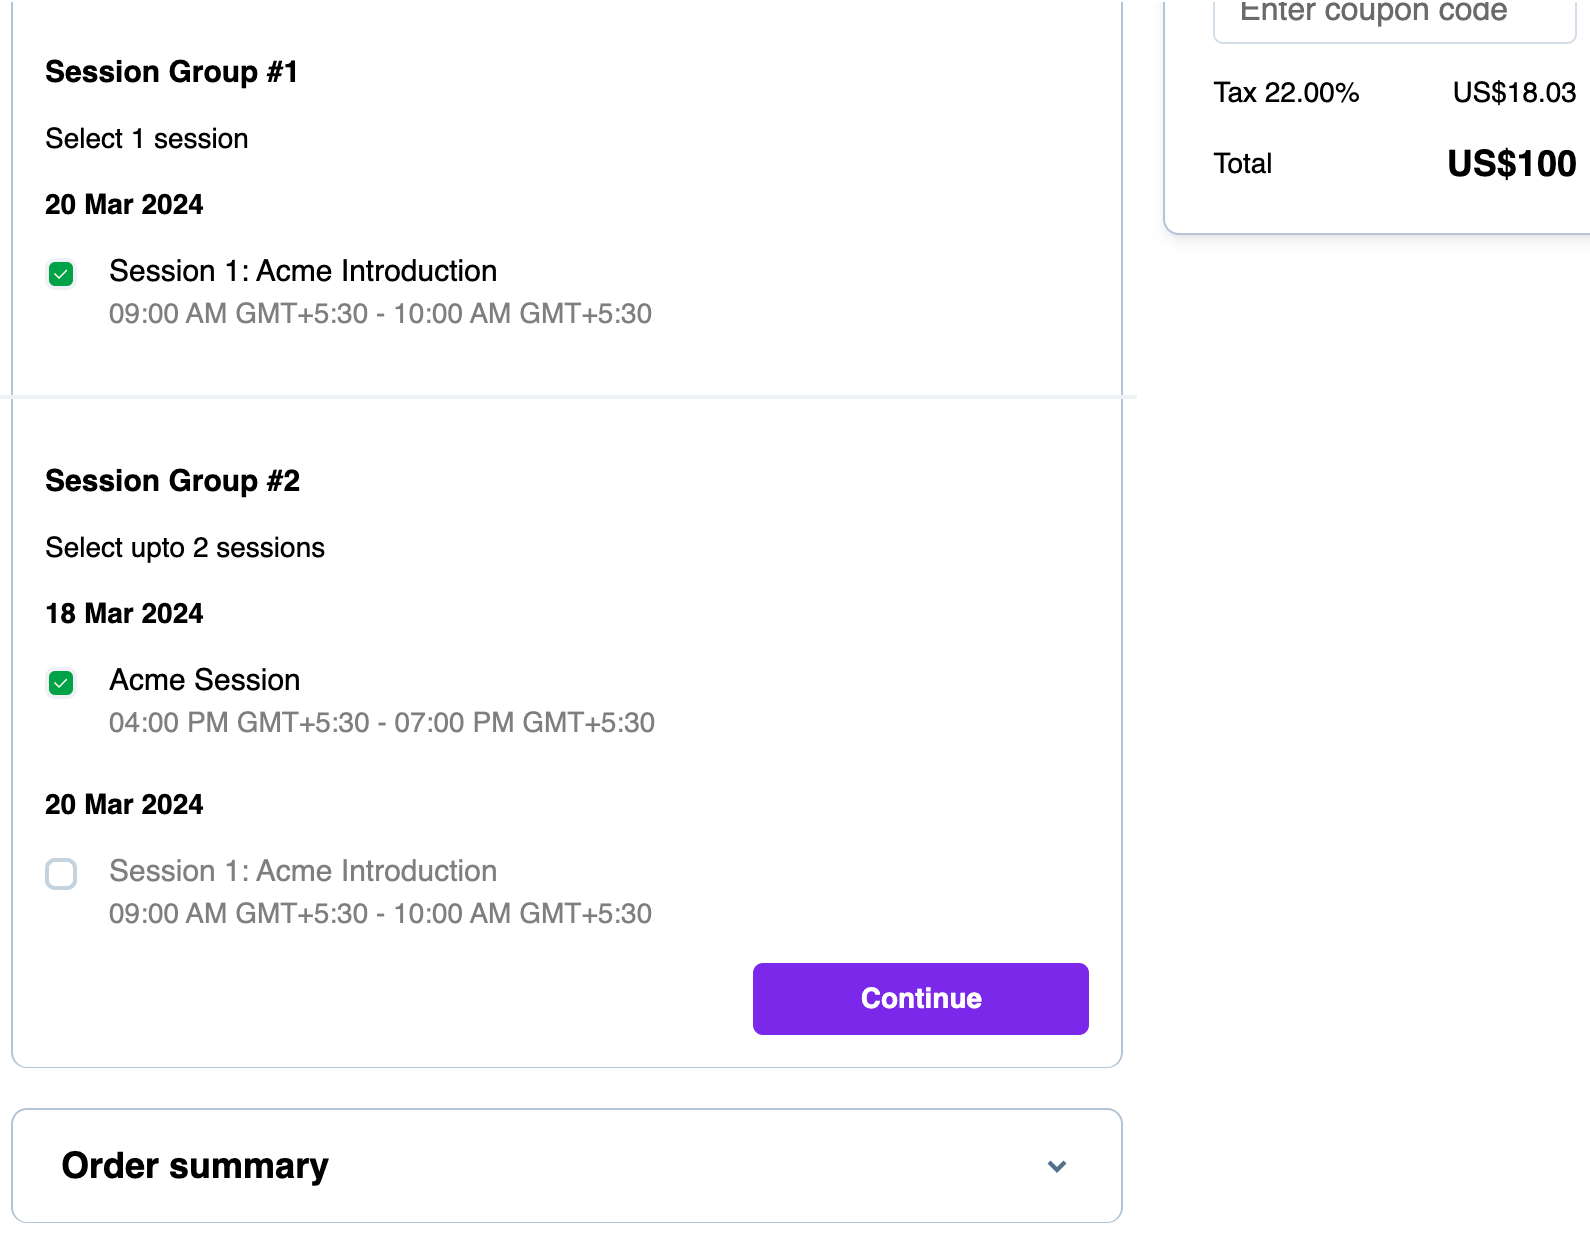Click the 18 Mar 2024 date heading

coord(124,614)
